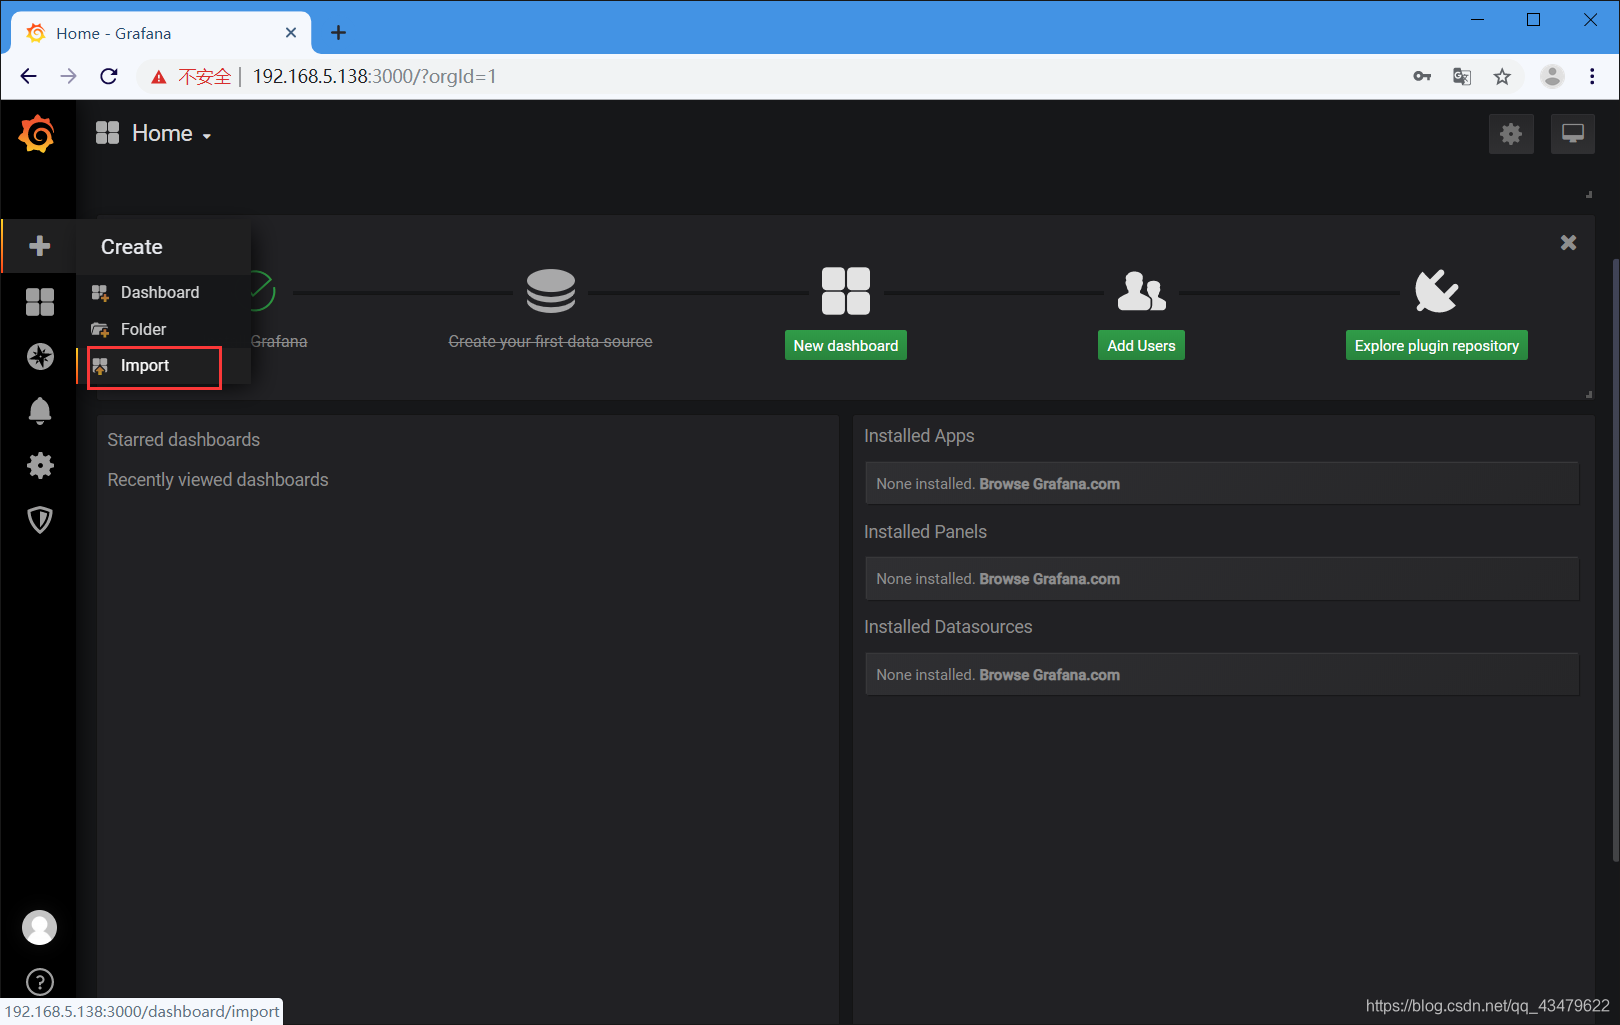
Task: Click the add users people icon
Action: tap(1141, 291)
